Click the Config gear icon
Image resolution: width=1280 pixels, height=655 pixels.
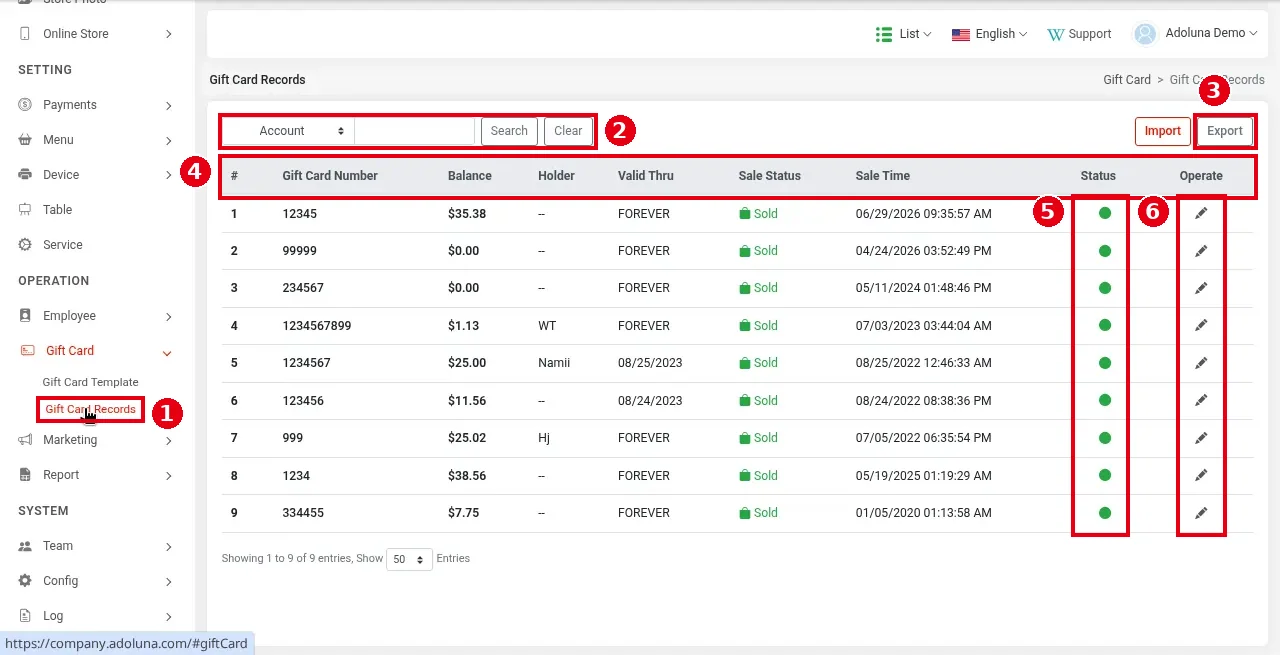tap(25, 581)
